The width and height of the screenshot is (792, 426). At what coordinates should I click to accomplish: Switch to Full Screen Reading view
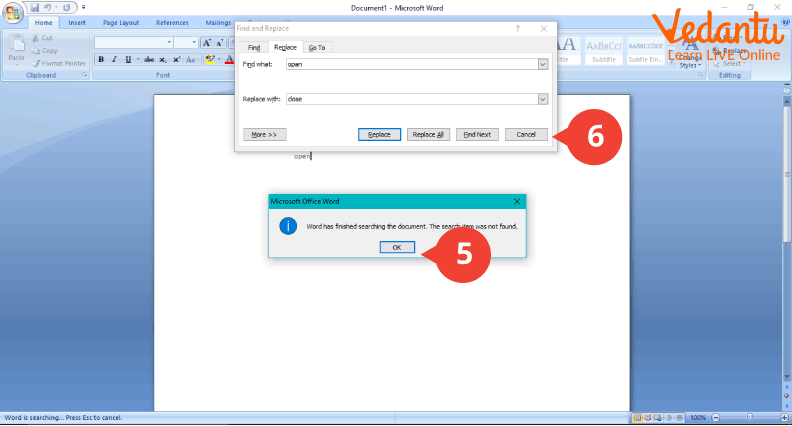click(x=647, y=418)
